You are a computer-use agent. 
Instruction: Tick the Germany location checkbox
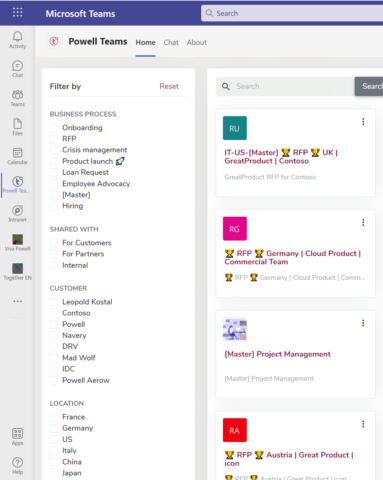point(54,428)
